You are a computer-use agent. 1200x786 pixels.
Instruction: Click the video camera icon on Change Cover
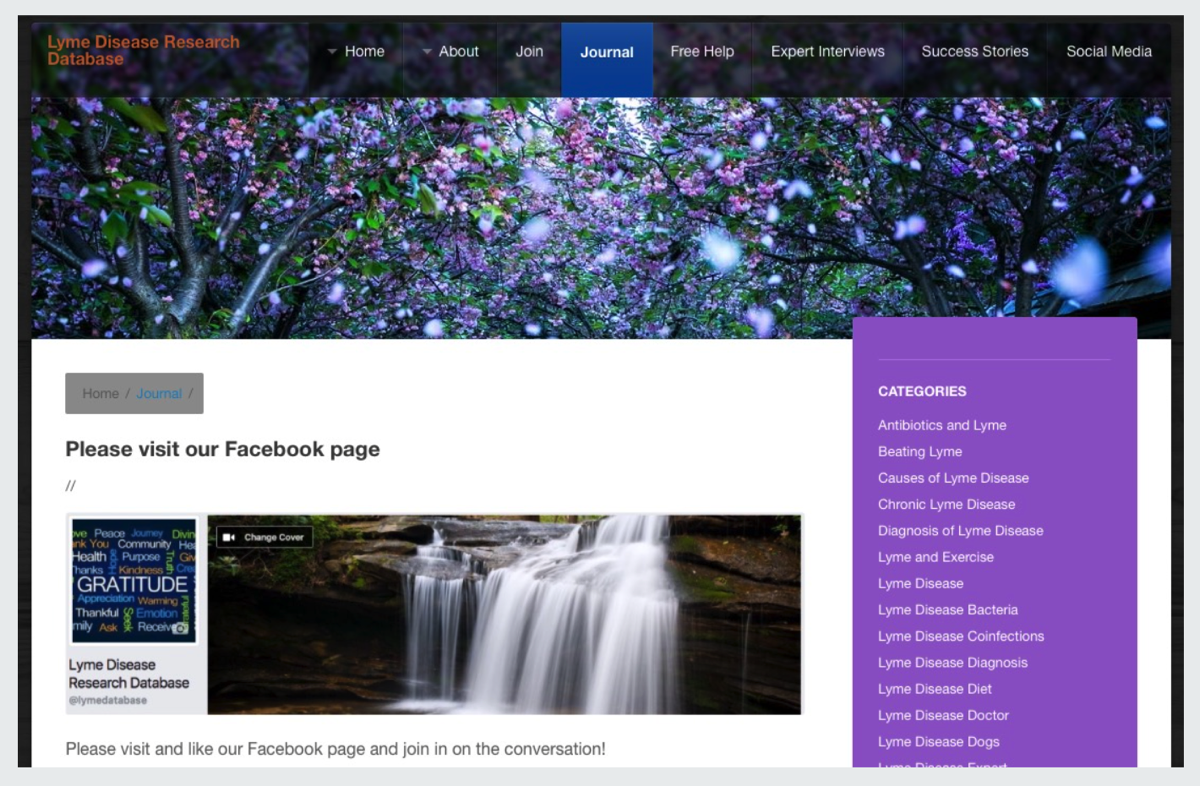coord(229,537)
